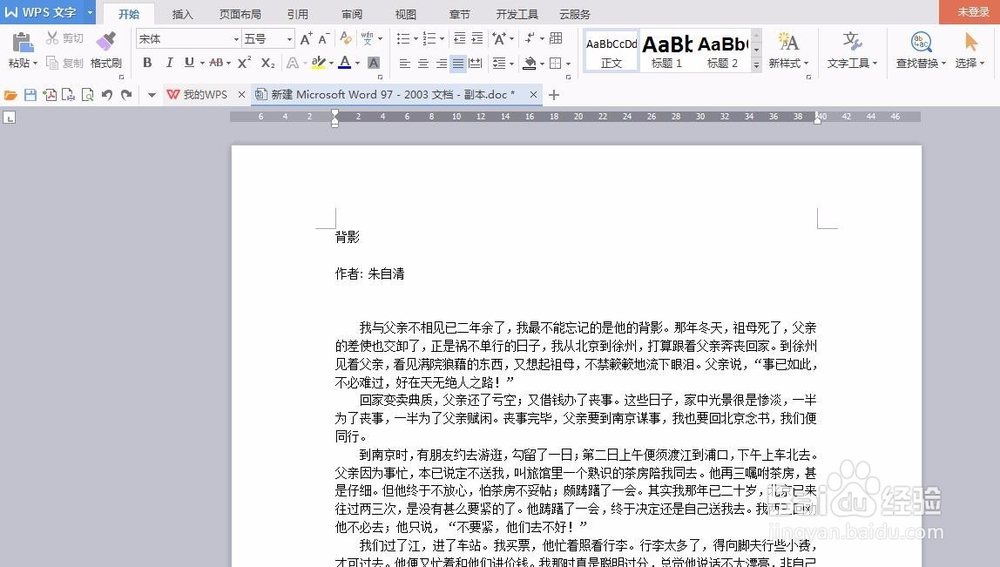Click the distributed alignment icon
The image size is (1000, 567).
click(x=475, y=63)
